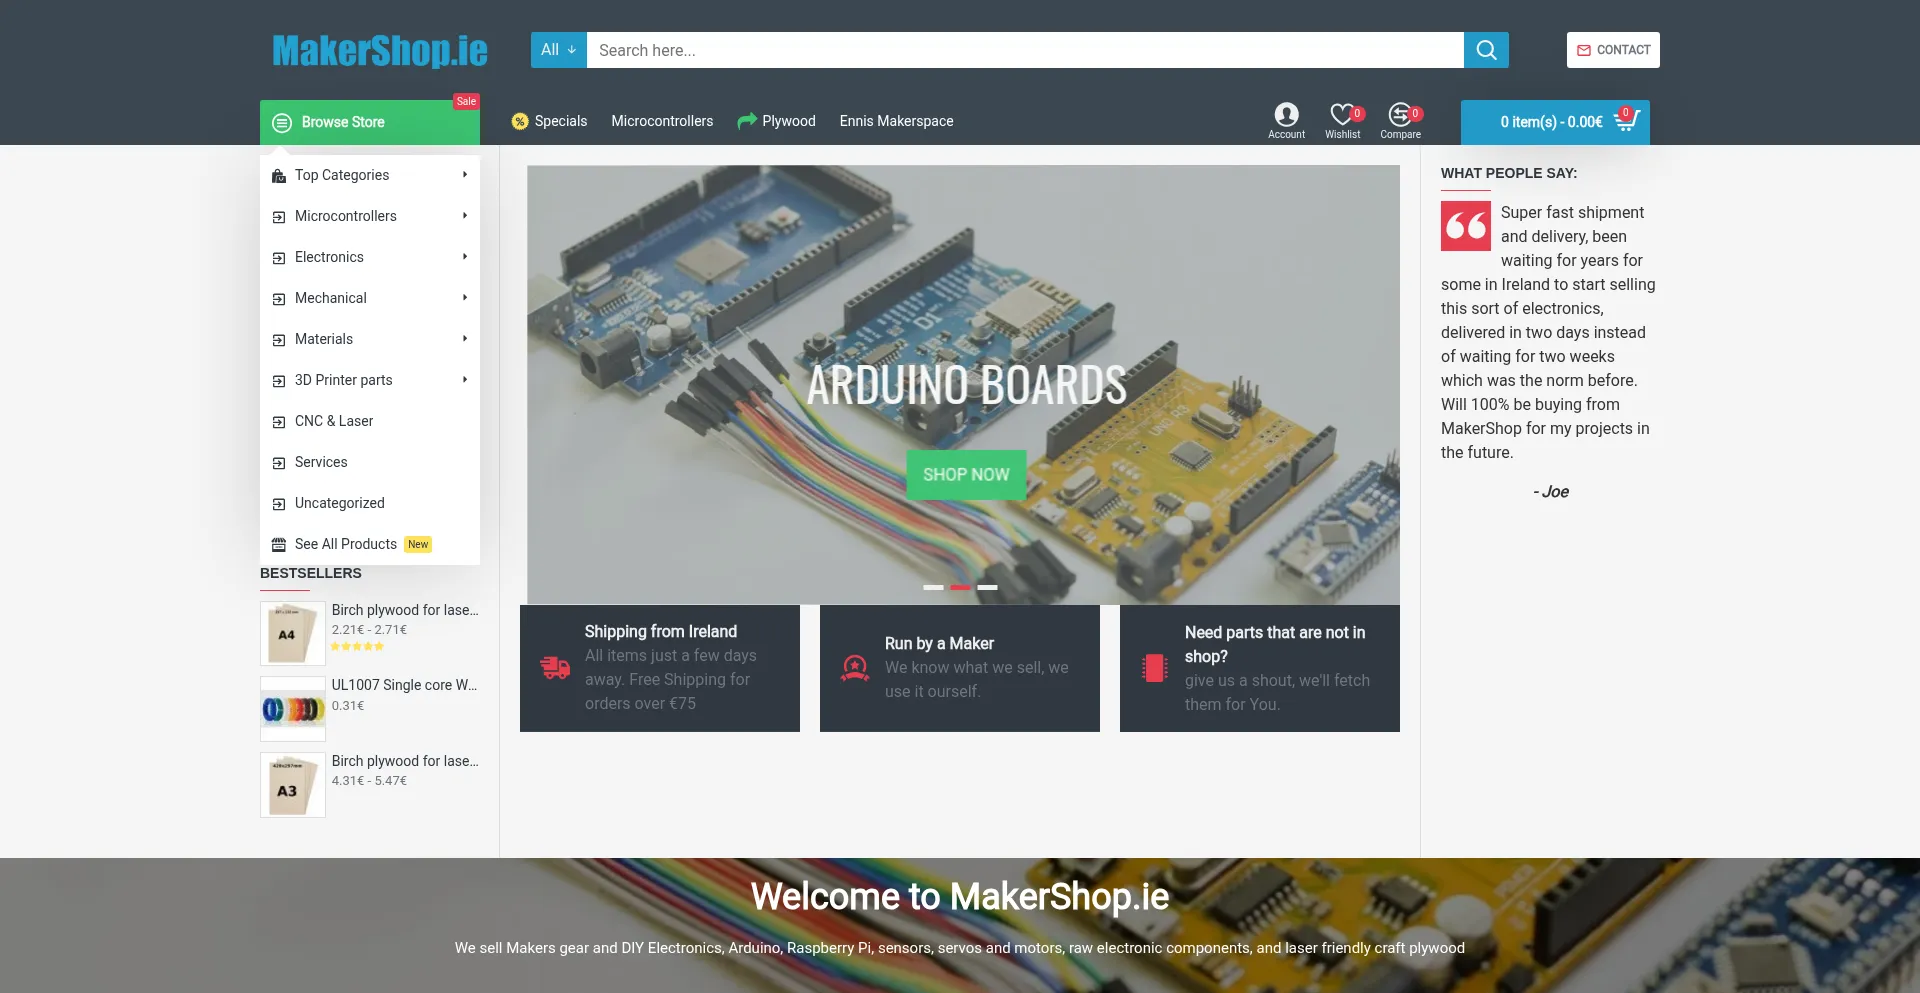Click the search magnifier button
The width and height of the screenshot is (1920, 993).
(x=1486, y=50)
